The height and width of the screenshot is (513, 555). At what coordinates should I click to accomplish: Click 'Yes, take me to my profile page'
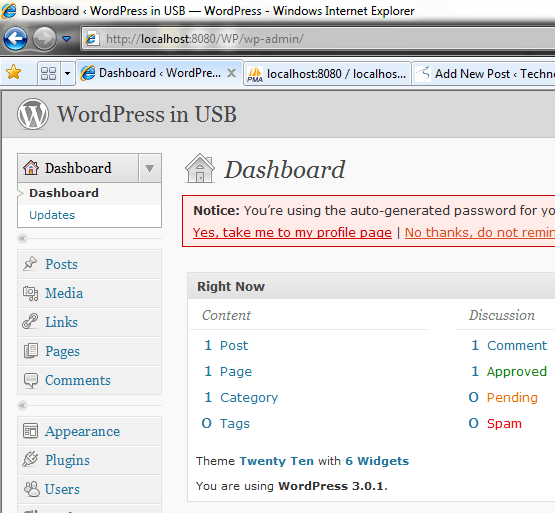click(292, 232)
